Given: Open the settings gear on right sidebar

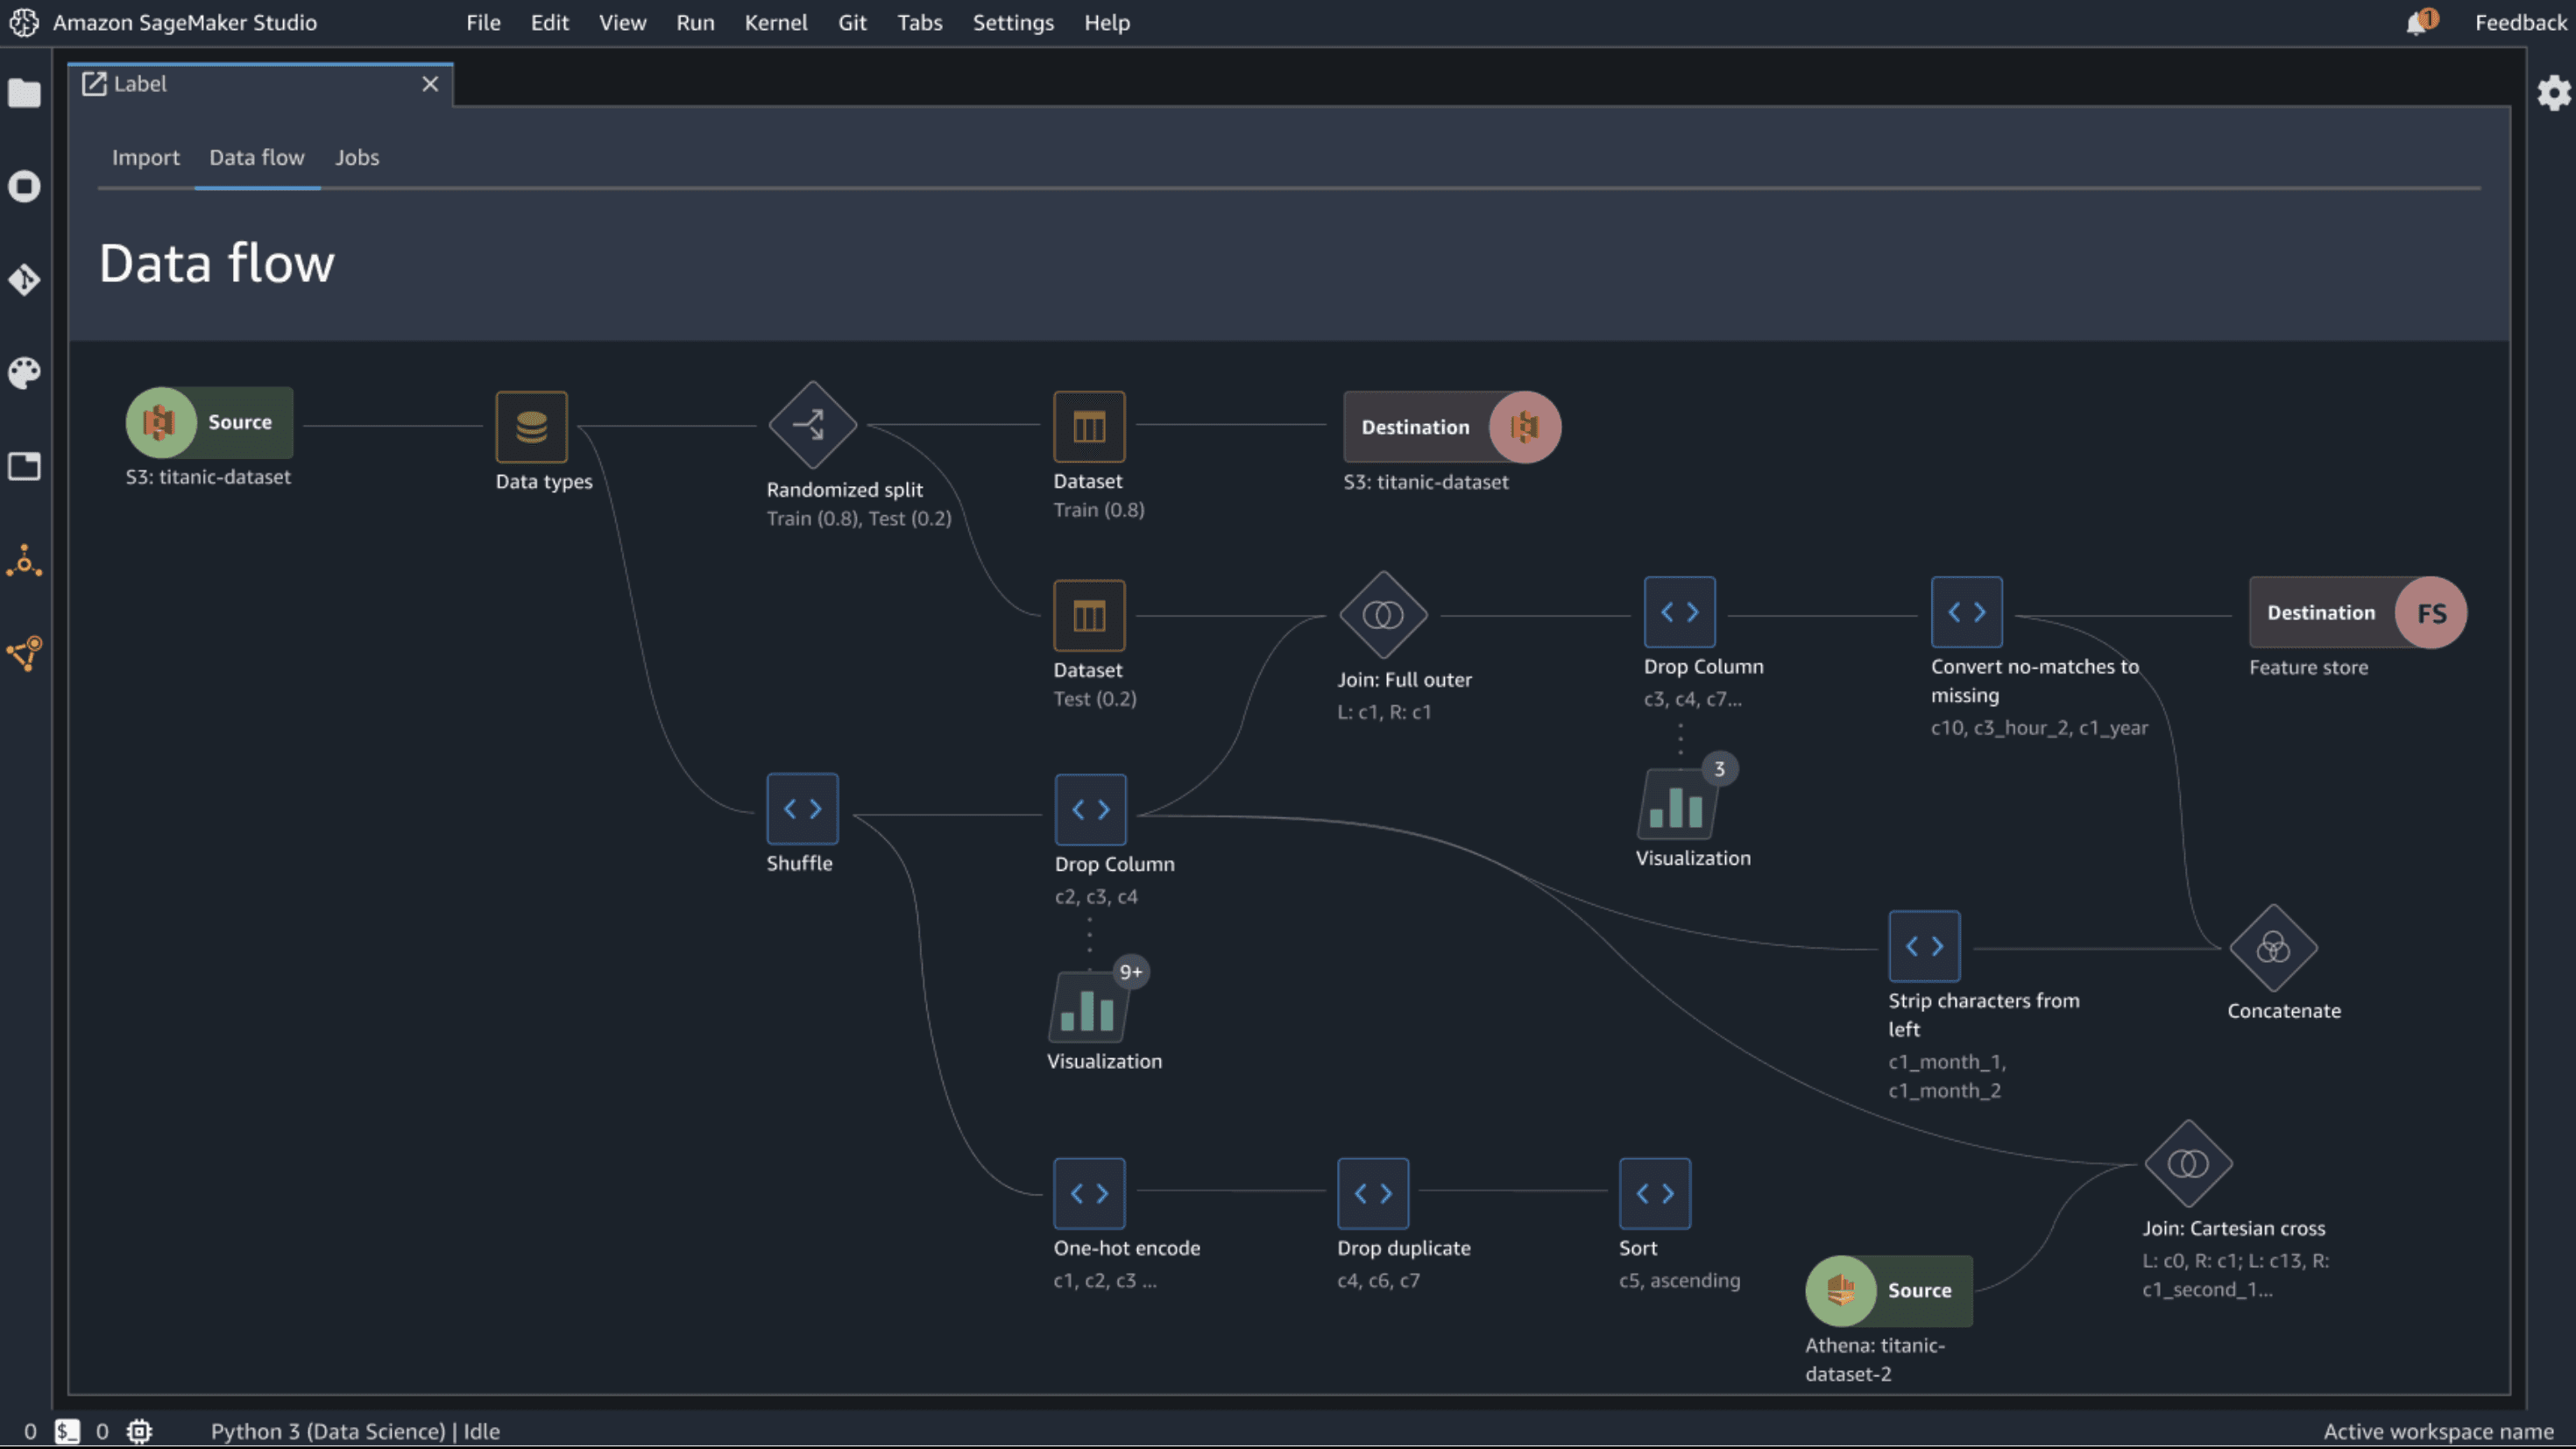Looking at the screenshot, I should coord(2553,93).
